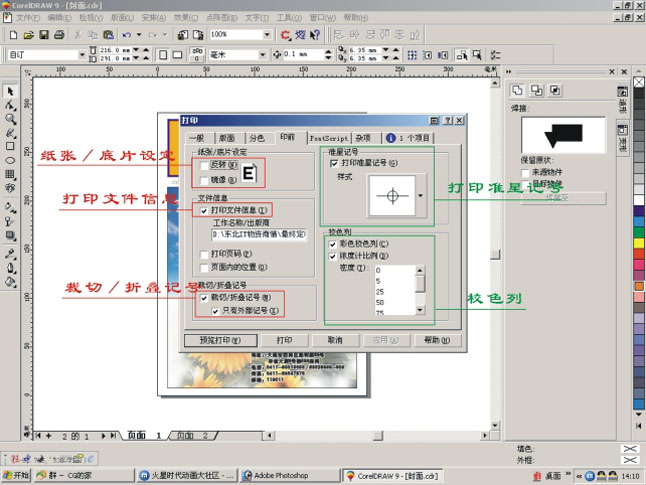This screenshot has width=646, height=485.
Task: Click the 取消 (Cancel) button
Action: point(334,340)
